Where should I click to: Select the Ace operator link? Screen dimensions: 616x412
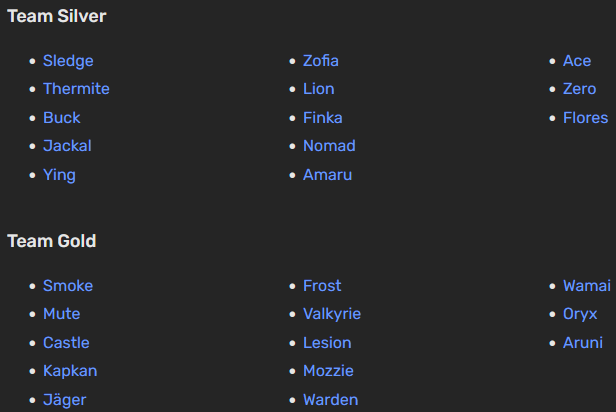click(577, 61)
